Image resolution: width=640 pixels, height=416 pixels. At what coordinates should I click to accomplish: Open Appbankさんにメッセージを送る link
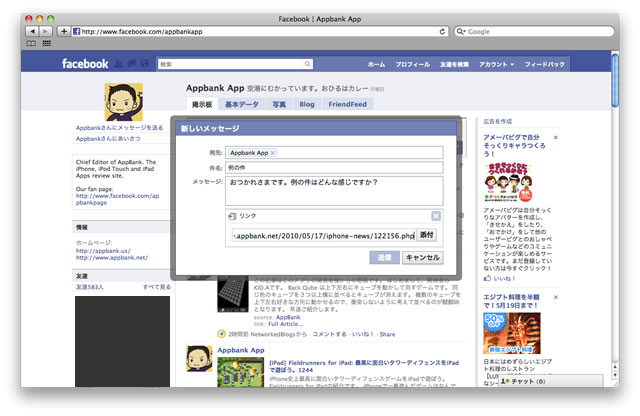pyautogui.click(x=120, y=128)
